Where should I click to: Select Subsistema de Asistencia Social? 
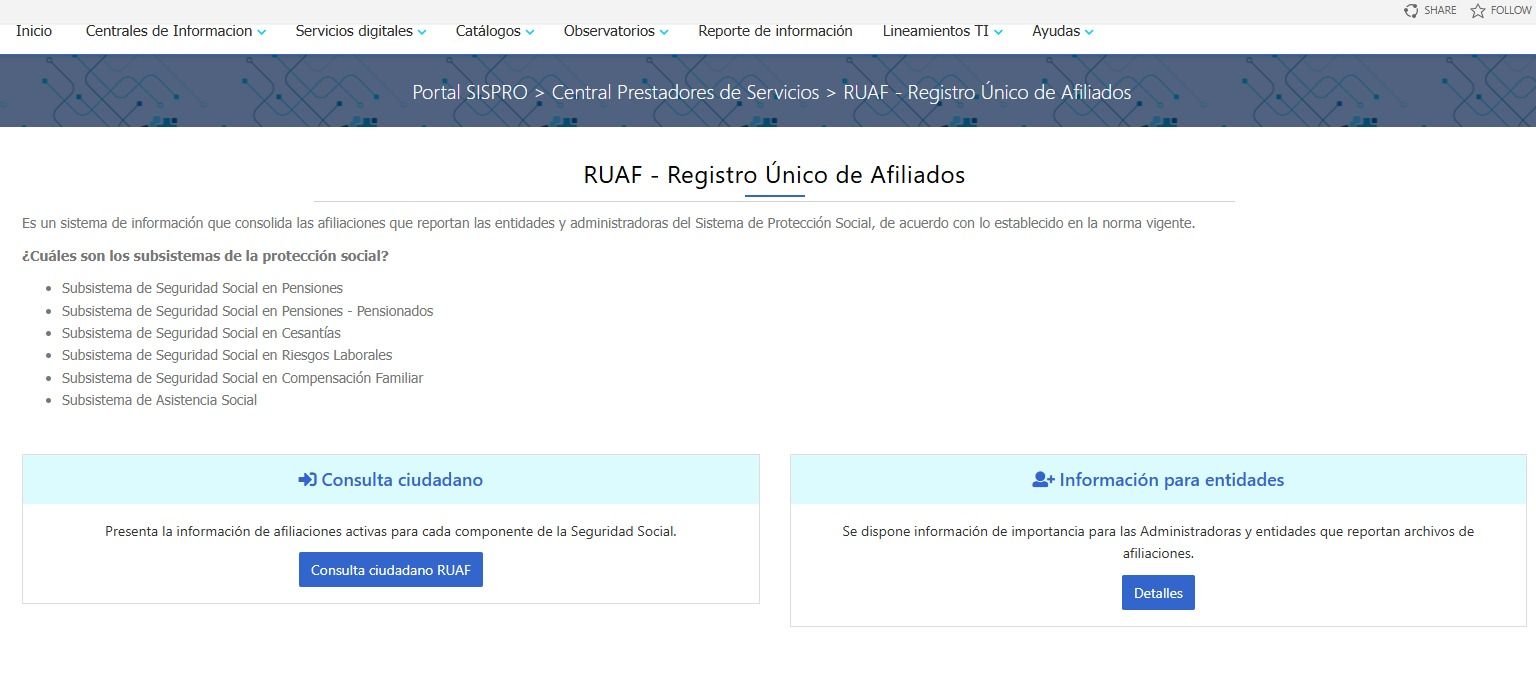[x=160, y=400]
